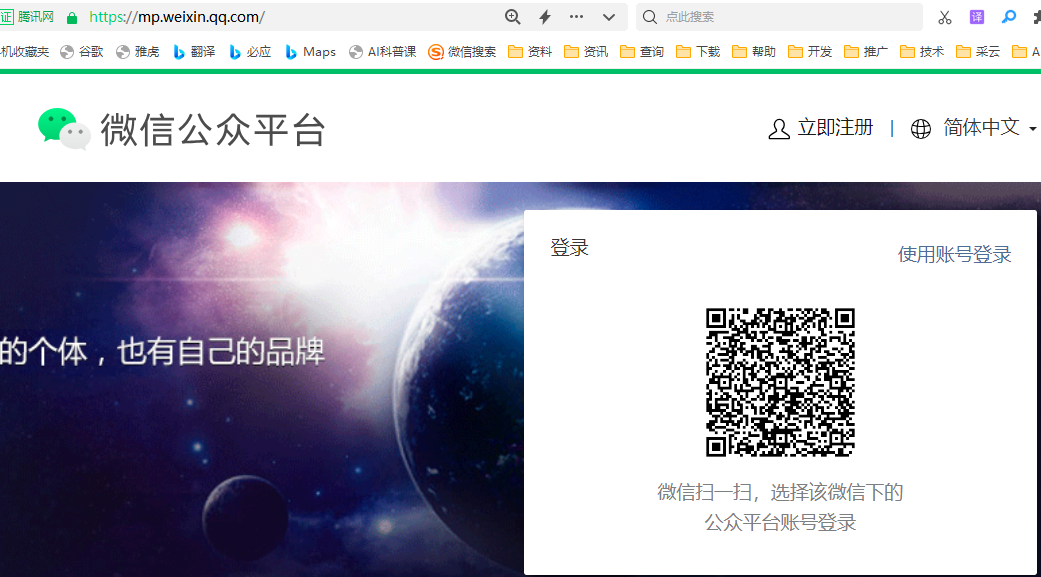Screen dimensions: 1041x577
Task: Open the 采云 bookmark folder
Action: pyautogui.click(x=977, y=52)
